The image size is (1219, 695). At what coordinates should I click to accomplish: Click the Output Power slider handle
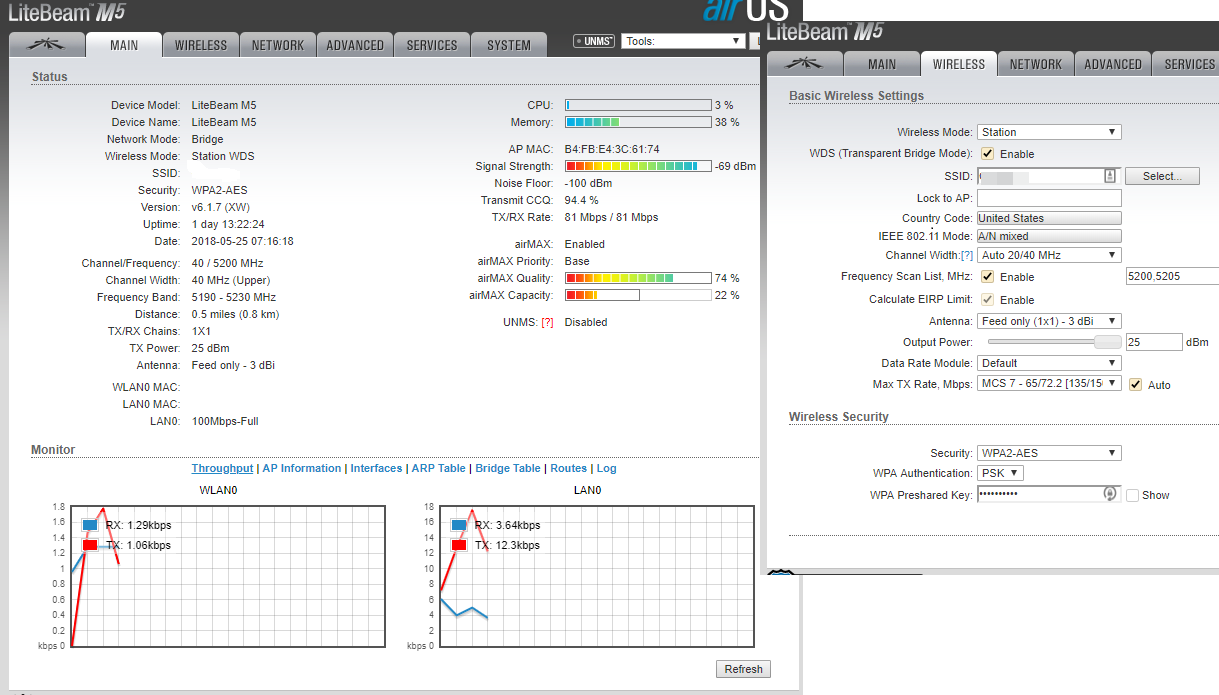tap(1107, 341)
